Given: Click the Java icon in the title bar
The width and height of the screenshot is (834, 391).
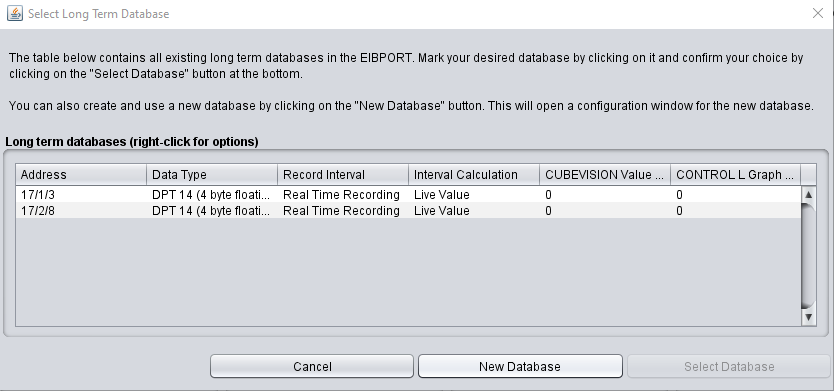Looking at the screenshot, I should coord(15,13).
